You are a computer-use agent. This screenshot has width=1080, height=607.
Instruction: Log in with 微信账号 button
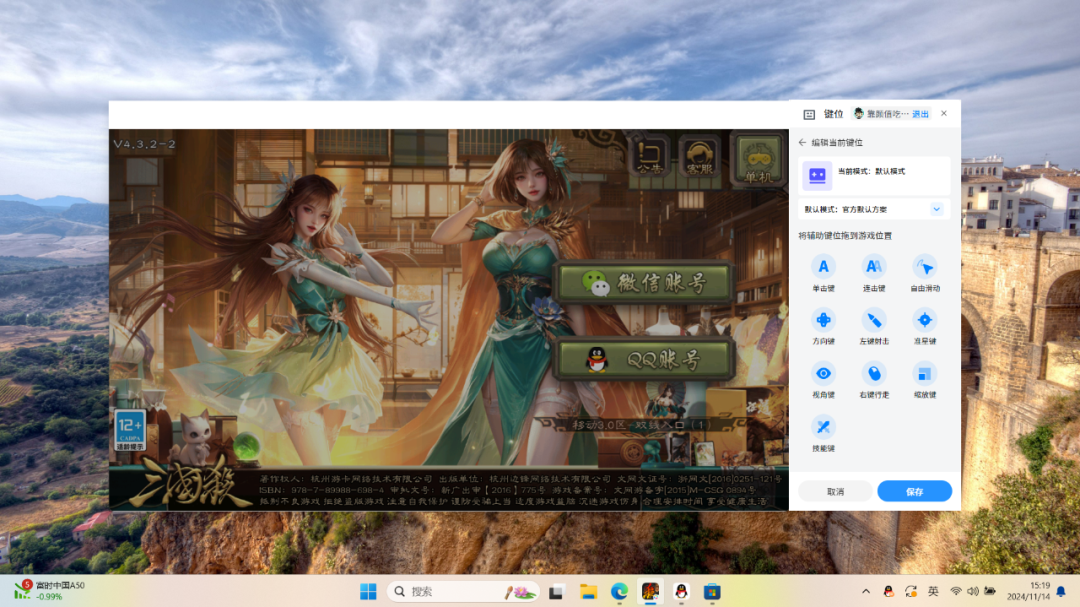(645, 284)
